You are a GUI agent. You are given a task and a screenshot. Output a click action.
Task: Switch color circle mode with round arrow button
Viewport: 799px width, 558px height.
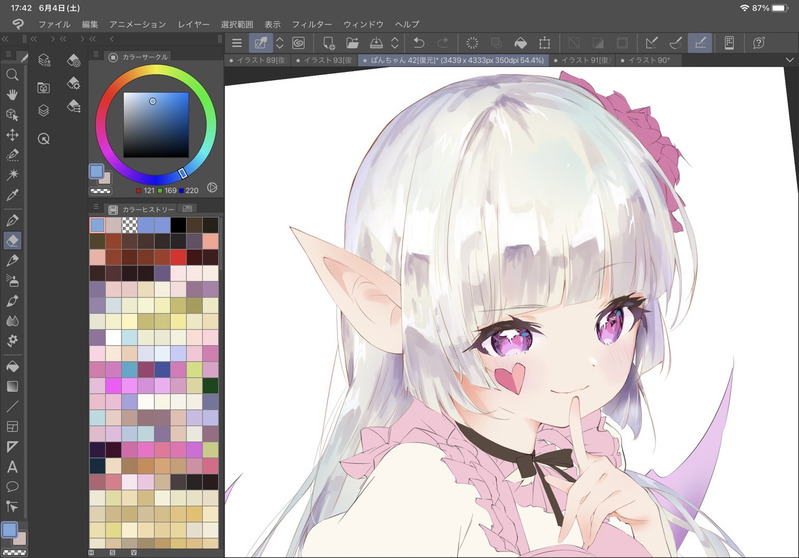pyautogui.click(x=212, y=188)
